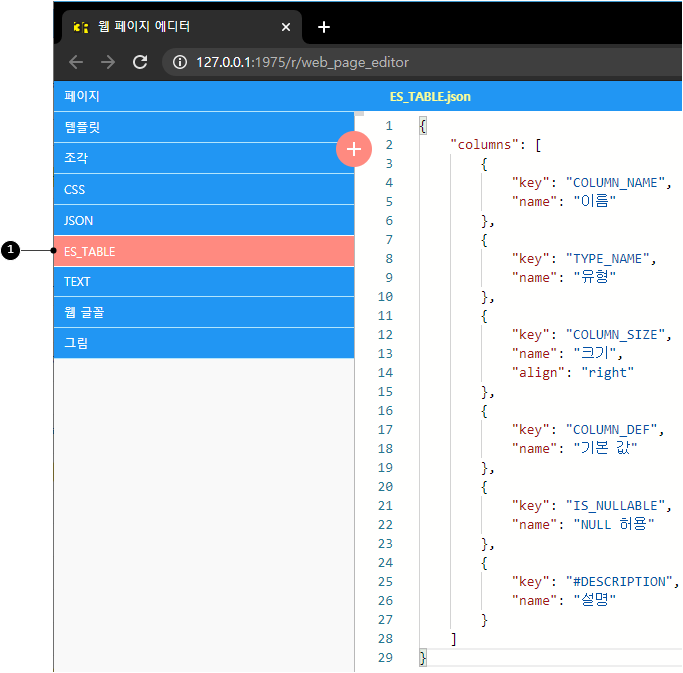Click the "COLUMN_NAME" value

point(615,183)
